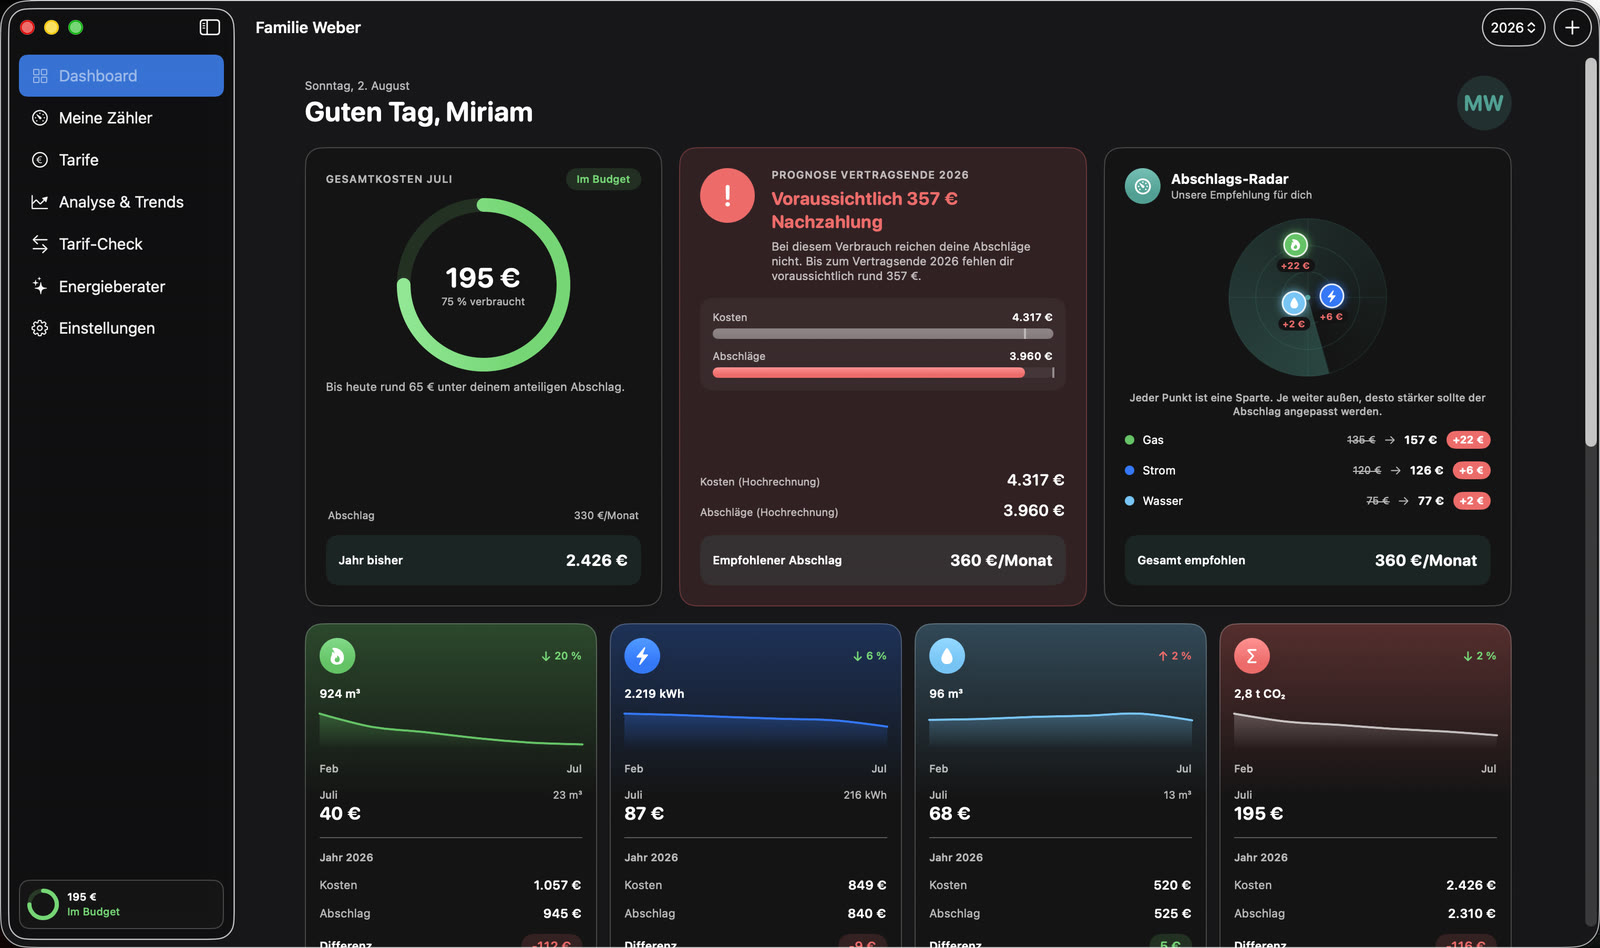This screenshot has width=1600, height=948.
Task: Select Analyse & Trends in sidebar
Action: point(121,202)
